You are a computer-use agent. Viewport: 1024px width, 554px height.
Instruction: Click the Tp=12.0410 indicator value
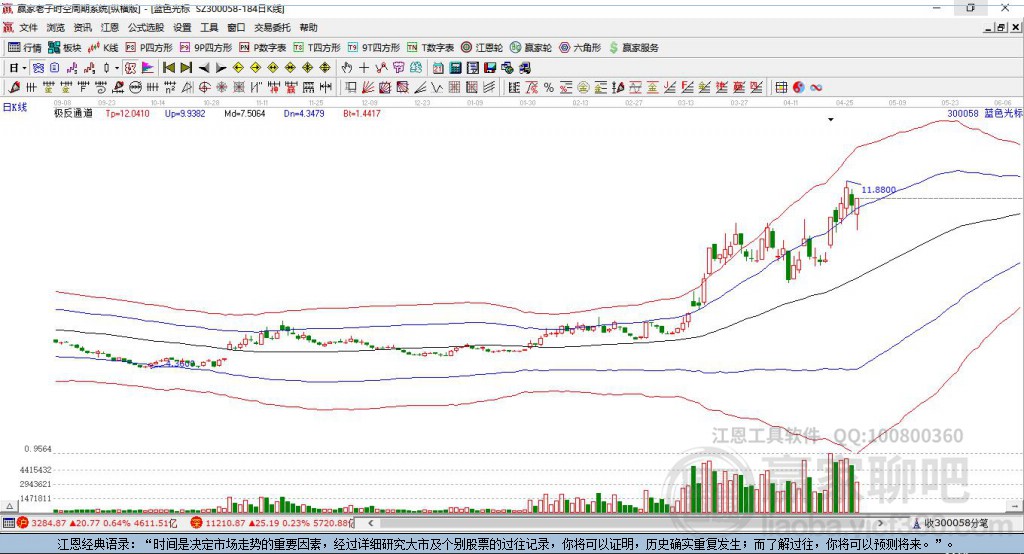click(127, 114)
